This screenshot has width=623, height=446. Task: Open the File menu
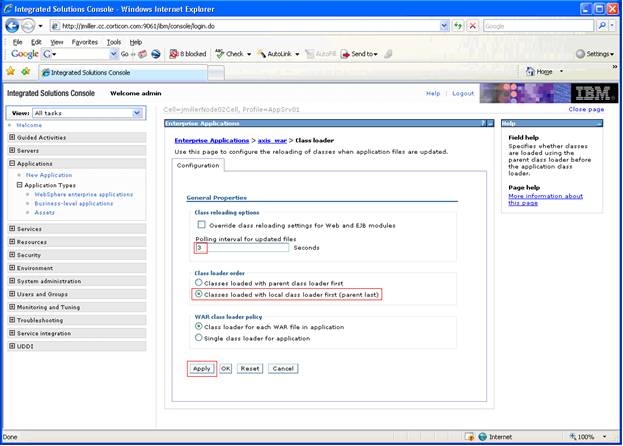tap(17, 42)
